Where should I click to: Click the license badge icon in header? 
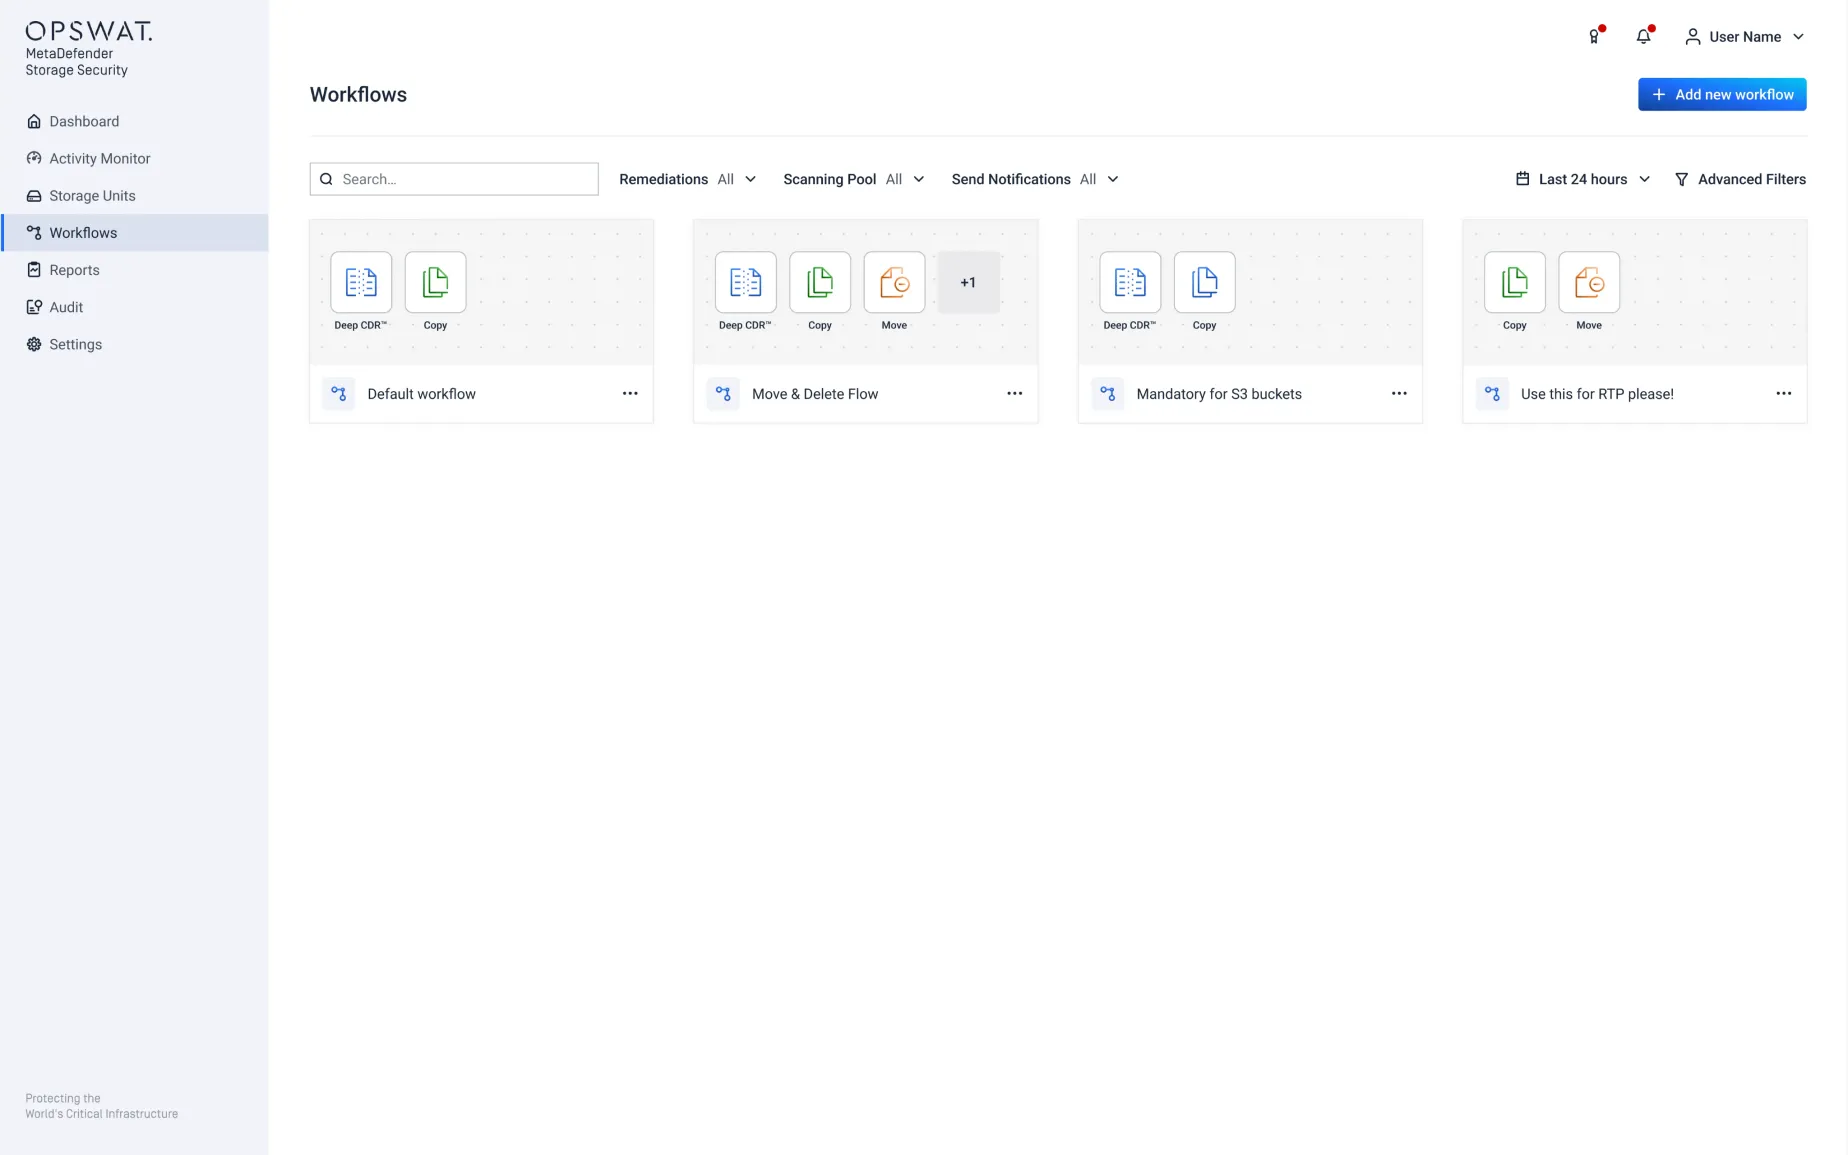pos(1594,37)
